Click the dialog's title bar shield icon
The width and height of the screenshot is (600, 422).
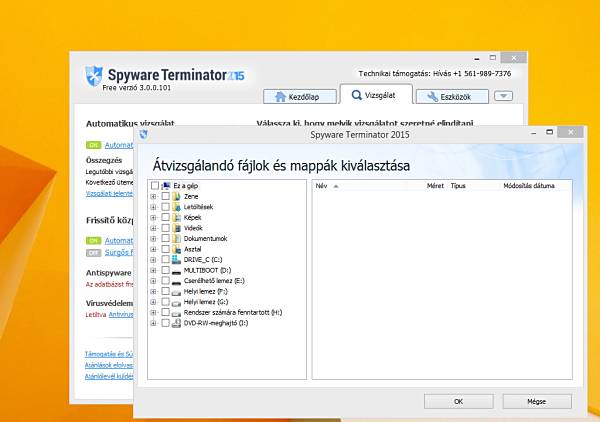pos(144,134)
